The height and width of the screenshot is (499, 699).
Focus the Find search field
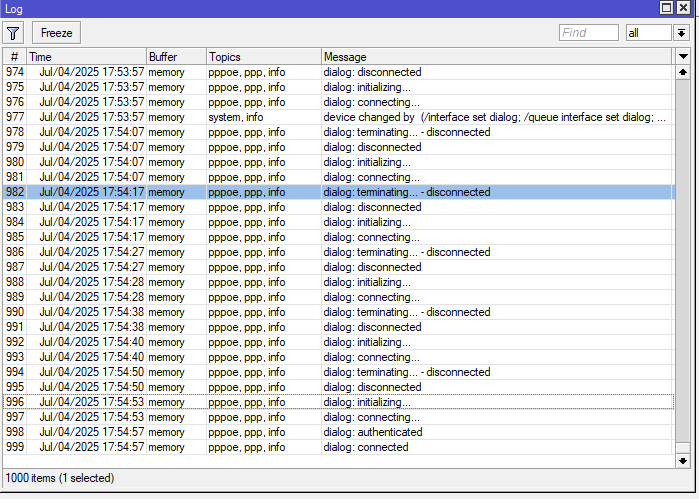[x=588, y=33]
